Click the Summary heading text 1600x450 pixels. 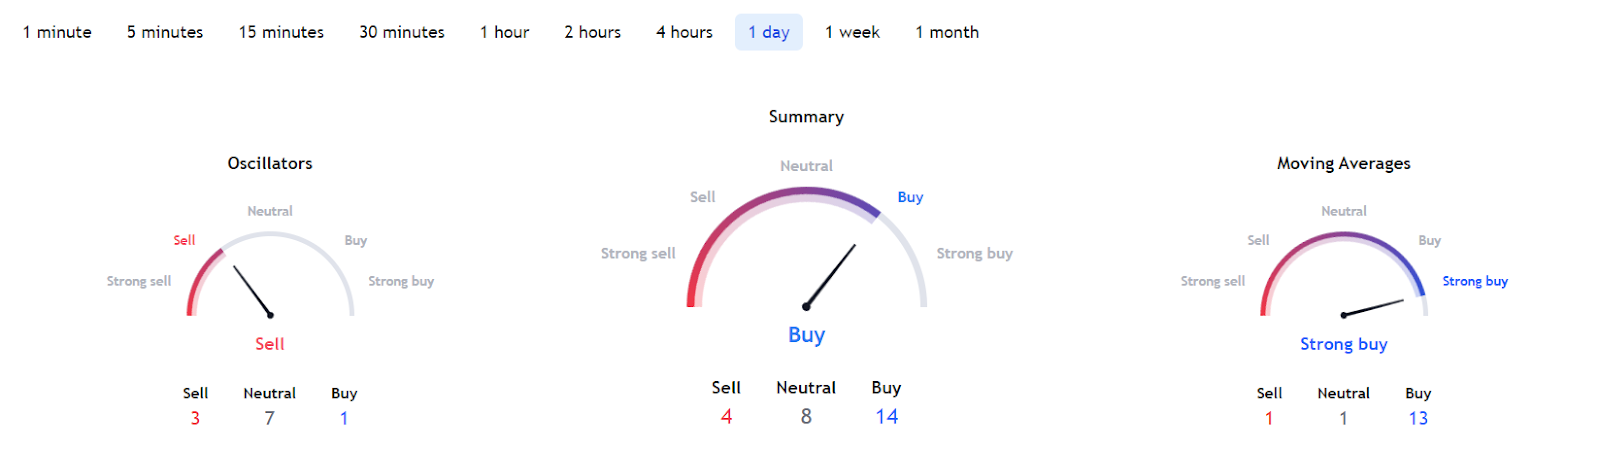806,117
